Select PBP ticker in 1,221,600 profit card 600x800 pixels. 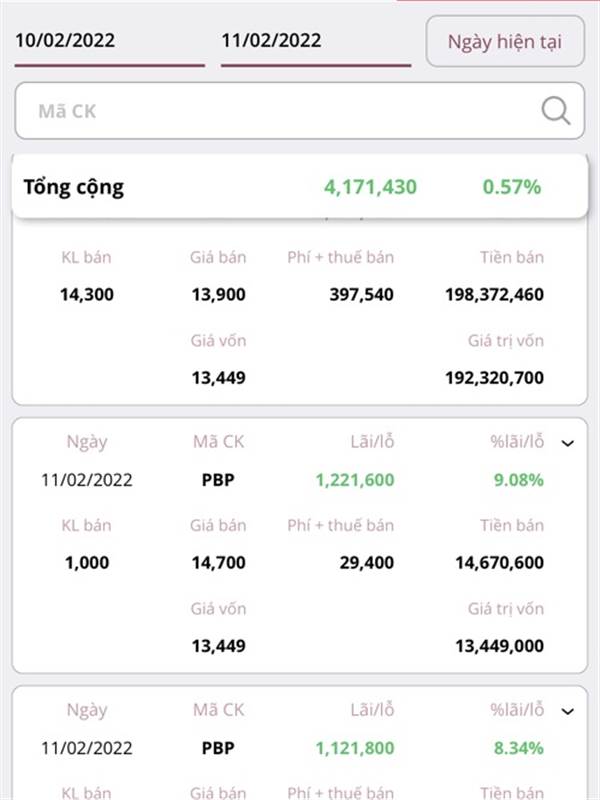[218, 480]
